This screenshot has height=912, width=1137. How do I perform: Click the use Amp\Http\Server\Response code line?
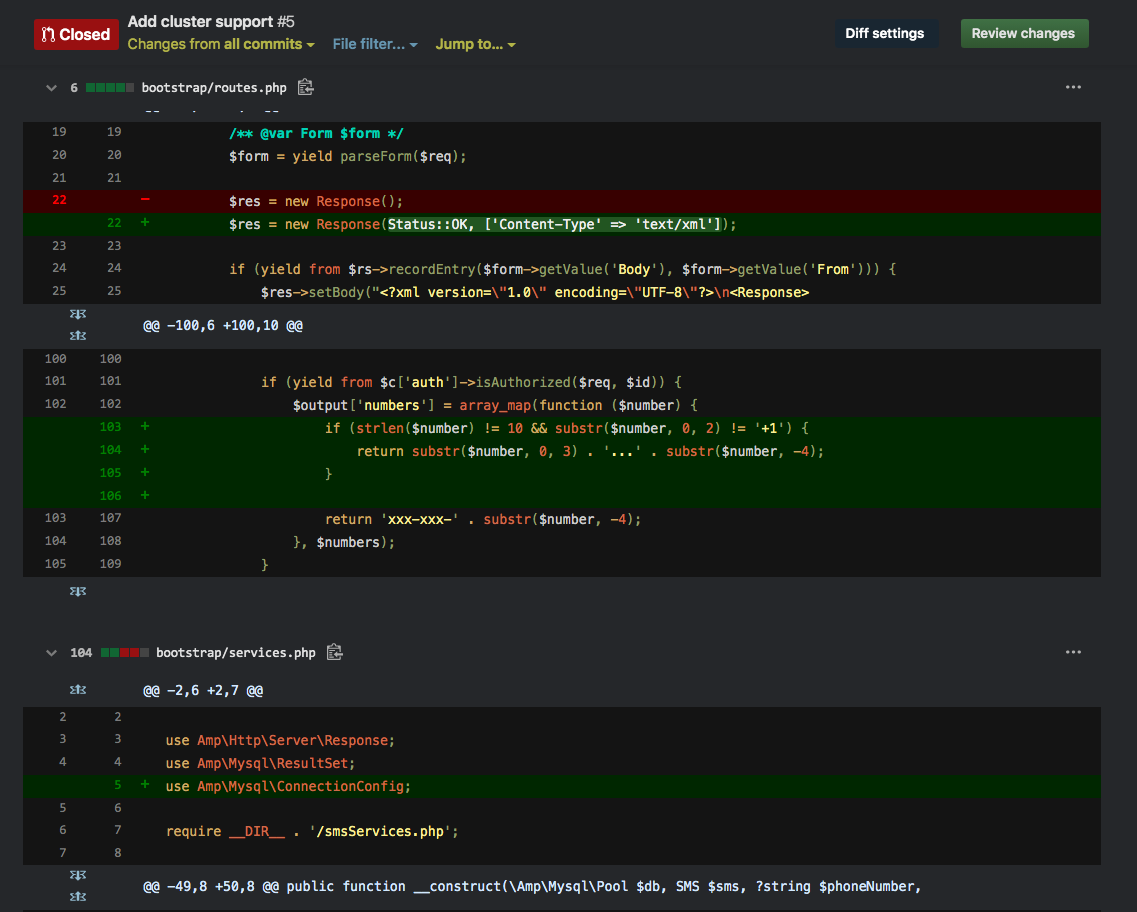280,740
